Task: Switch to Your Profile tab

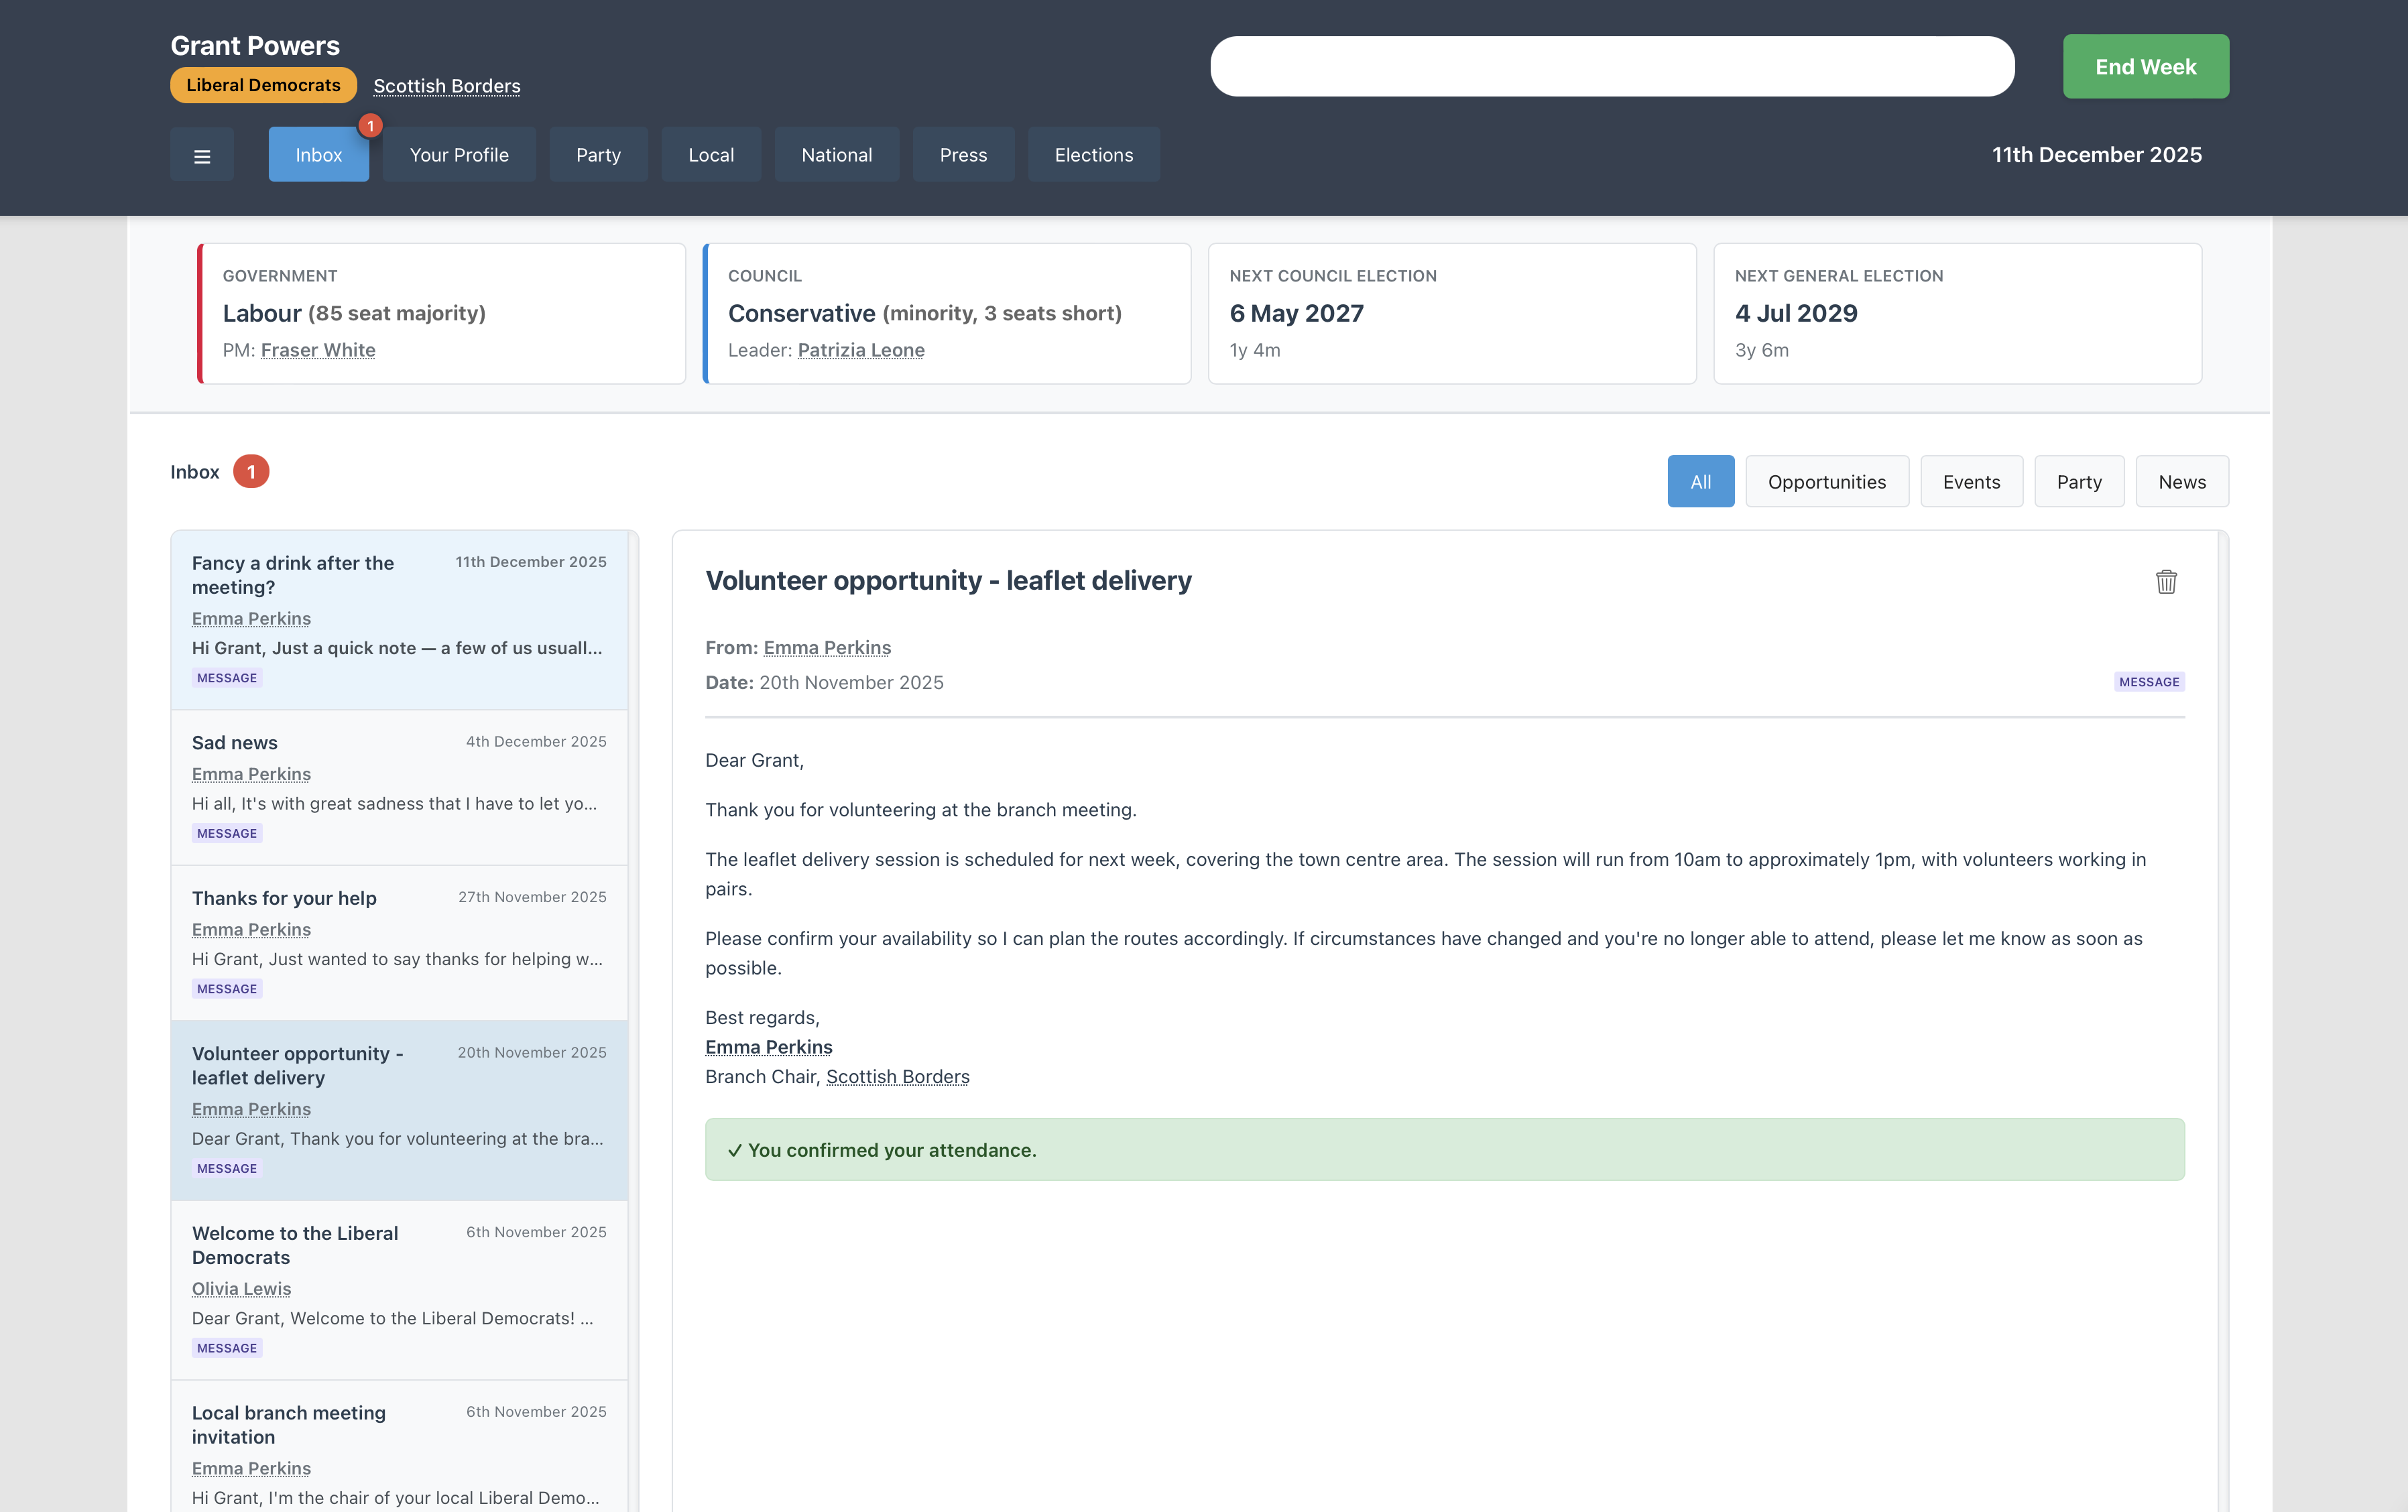Action: (459, 155)
